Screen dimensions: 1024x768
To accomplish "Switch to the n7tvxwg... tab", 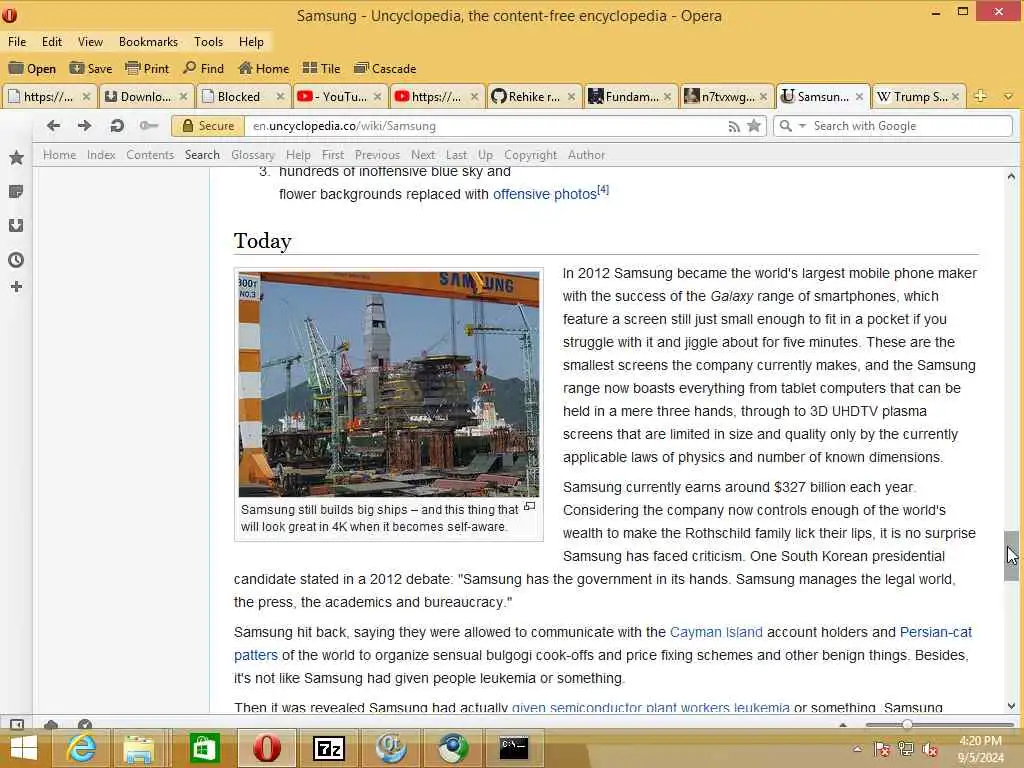I will pos(728,97).
